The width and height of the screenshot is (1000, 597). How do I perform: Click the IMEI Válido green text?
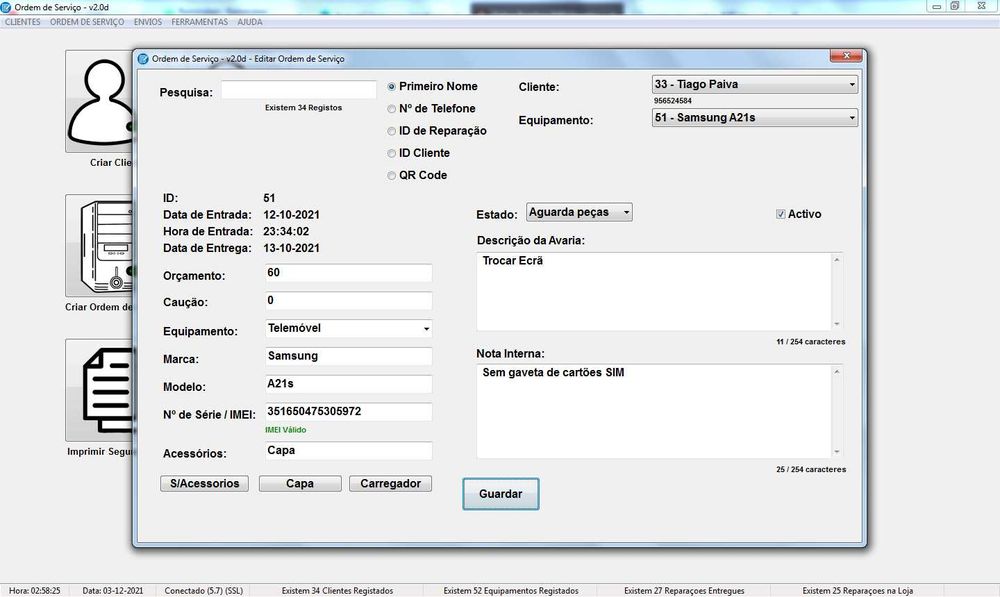(286, 430)
